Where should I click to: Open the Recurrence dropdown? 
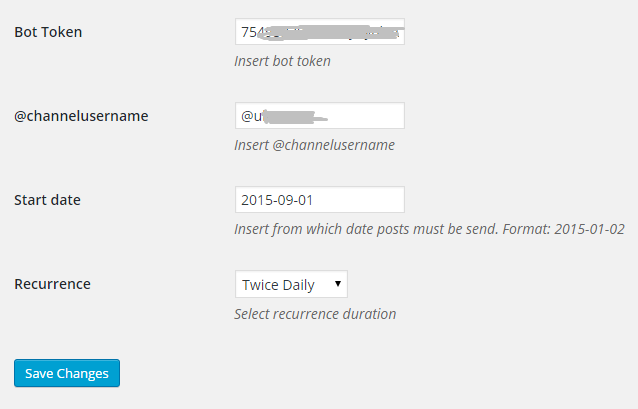(291, 284)
